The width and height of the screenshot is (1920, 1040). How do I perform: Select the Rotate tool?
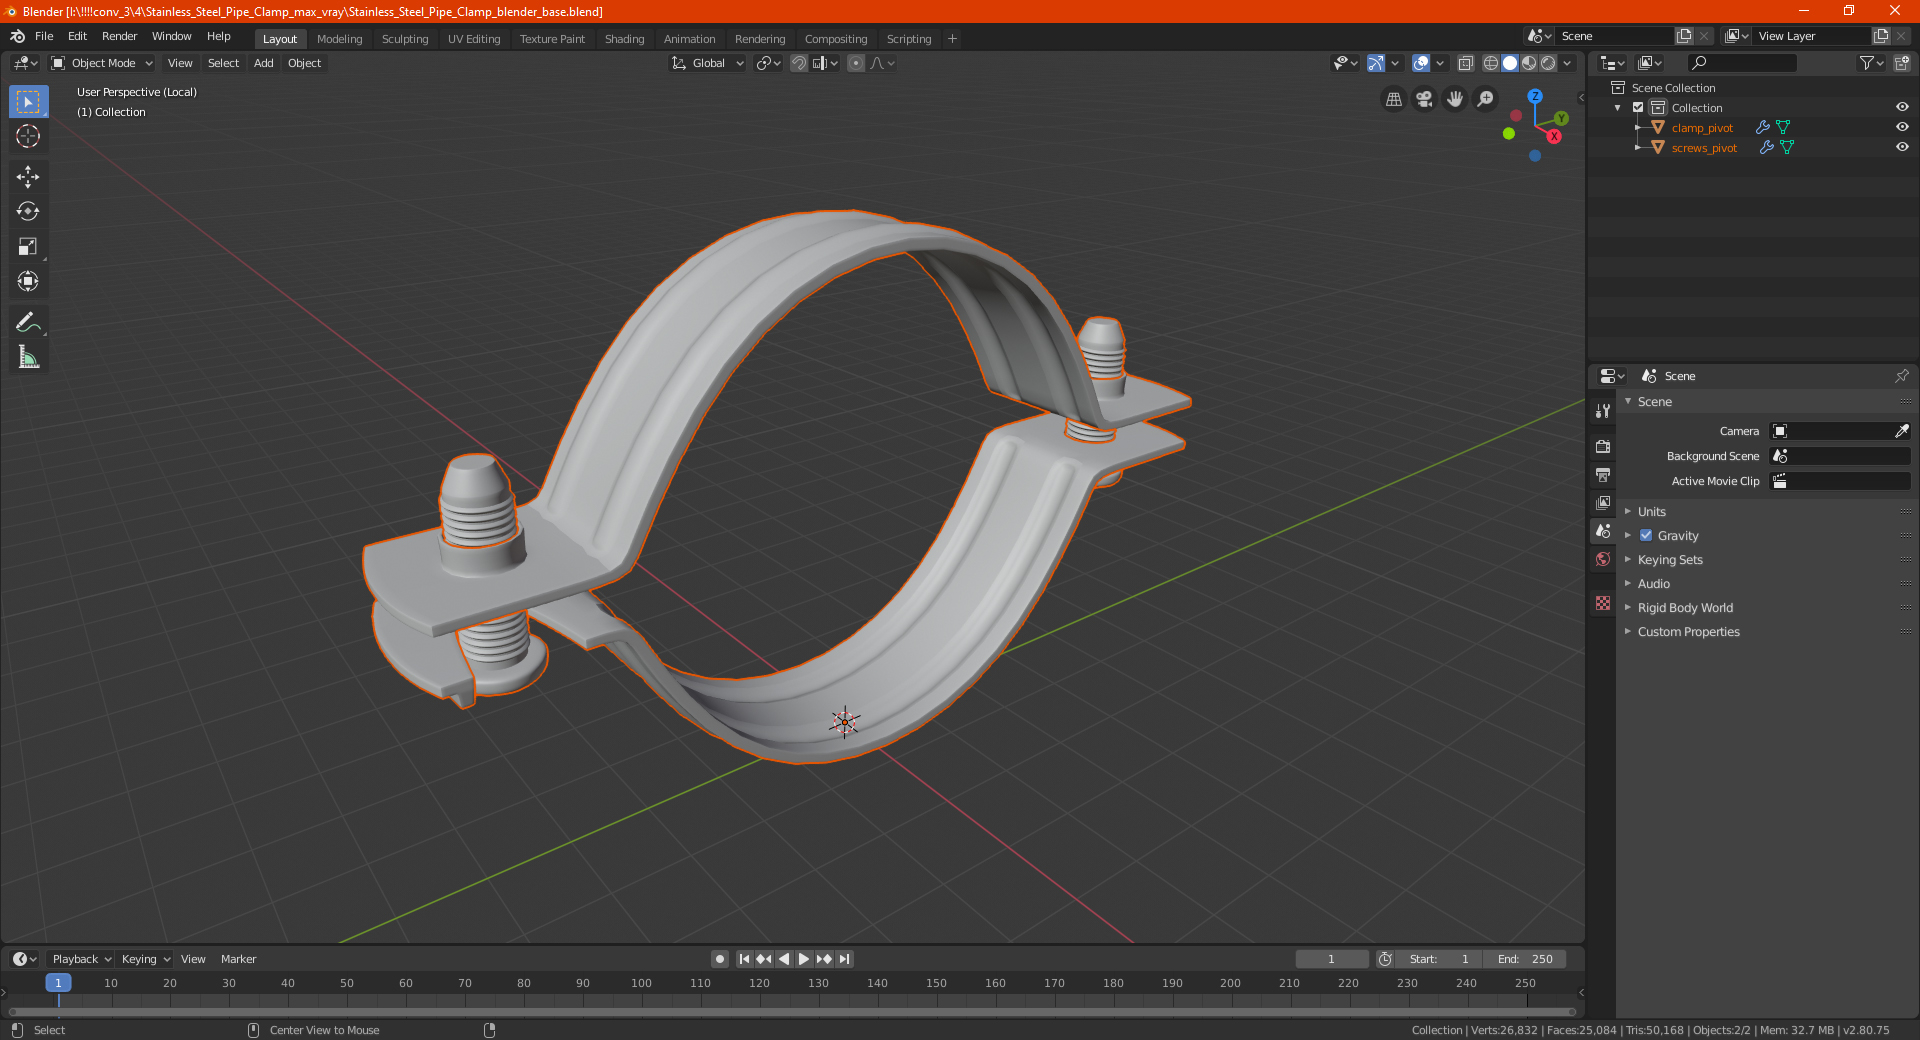(28, 211)
